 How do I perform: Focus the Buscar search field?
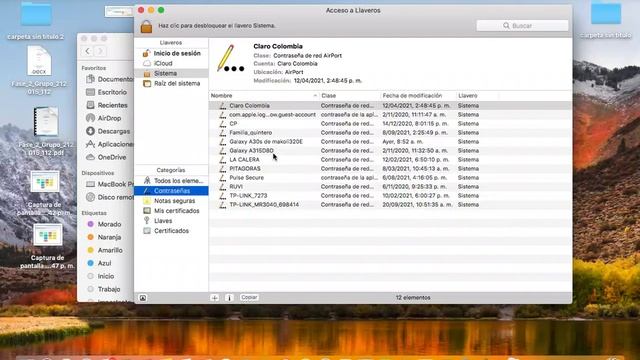click(522, 26)
